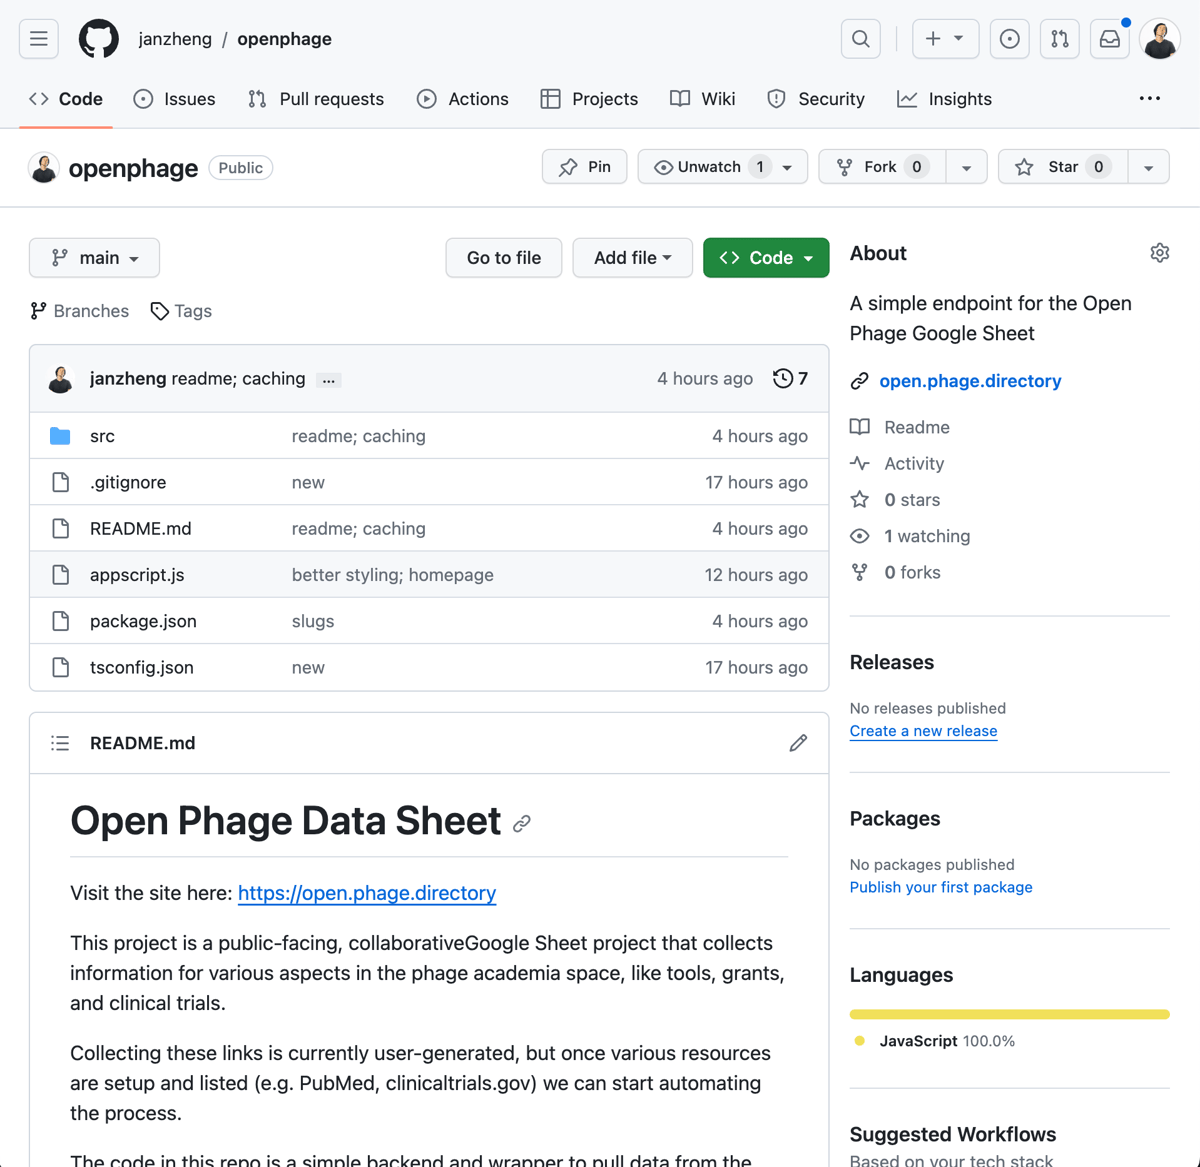Viewport: 1200px width, 1167px height.
Task: Click the commit history clock icon
Action: 783,378
